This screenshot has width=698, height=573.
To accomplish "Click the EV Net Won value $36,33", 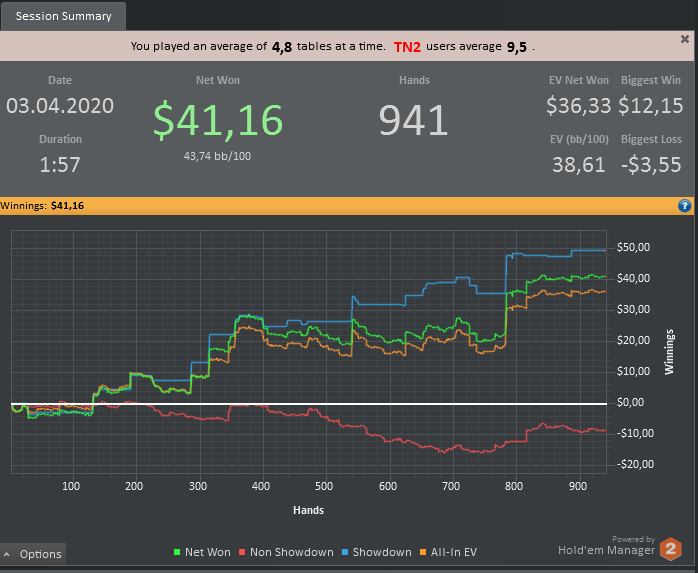I will tap(578, 106).
